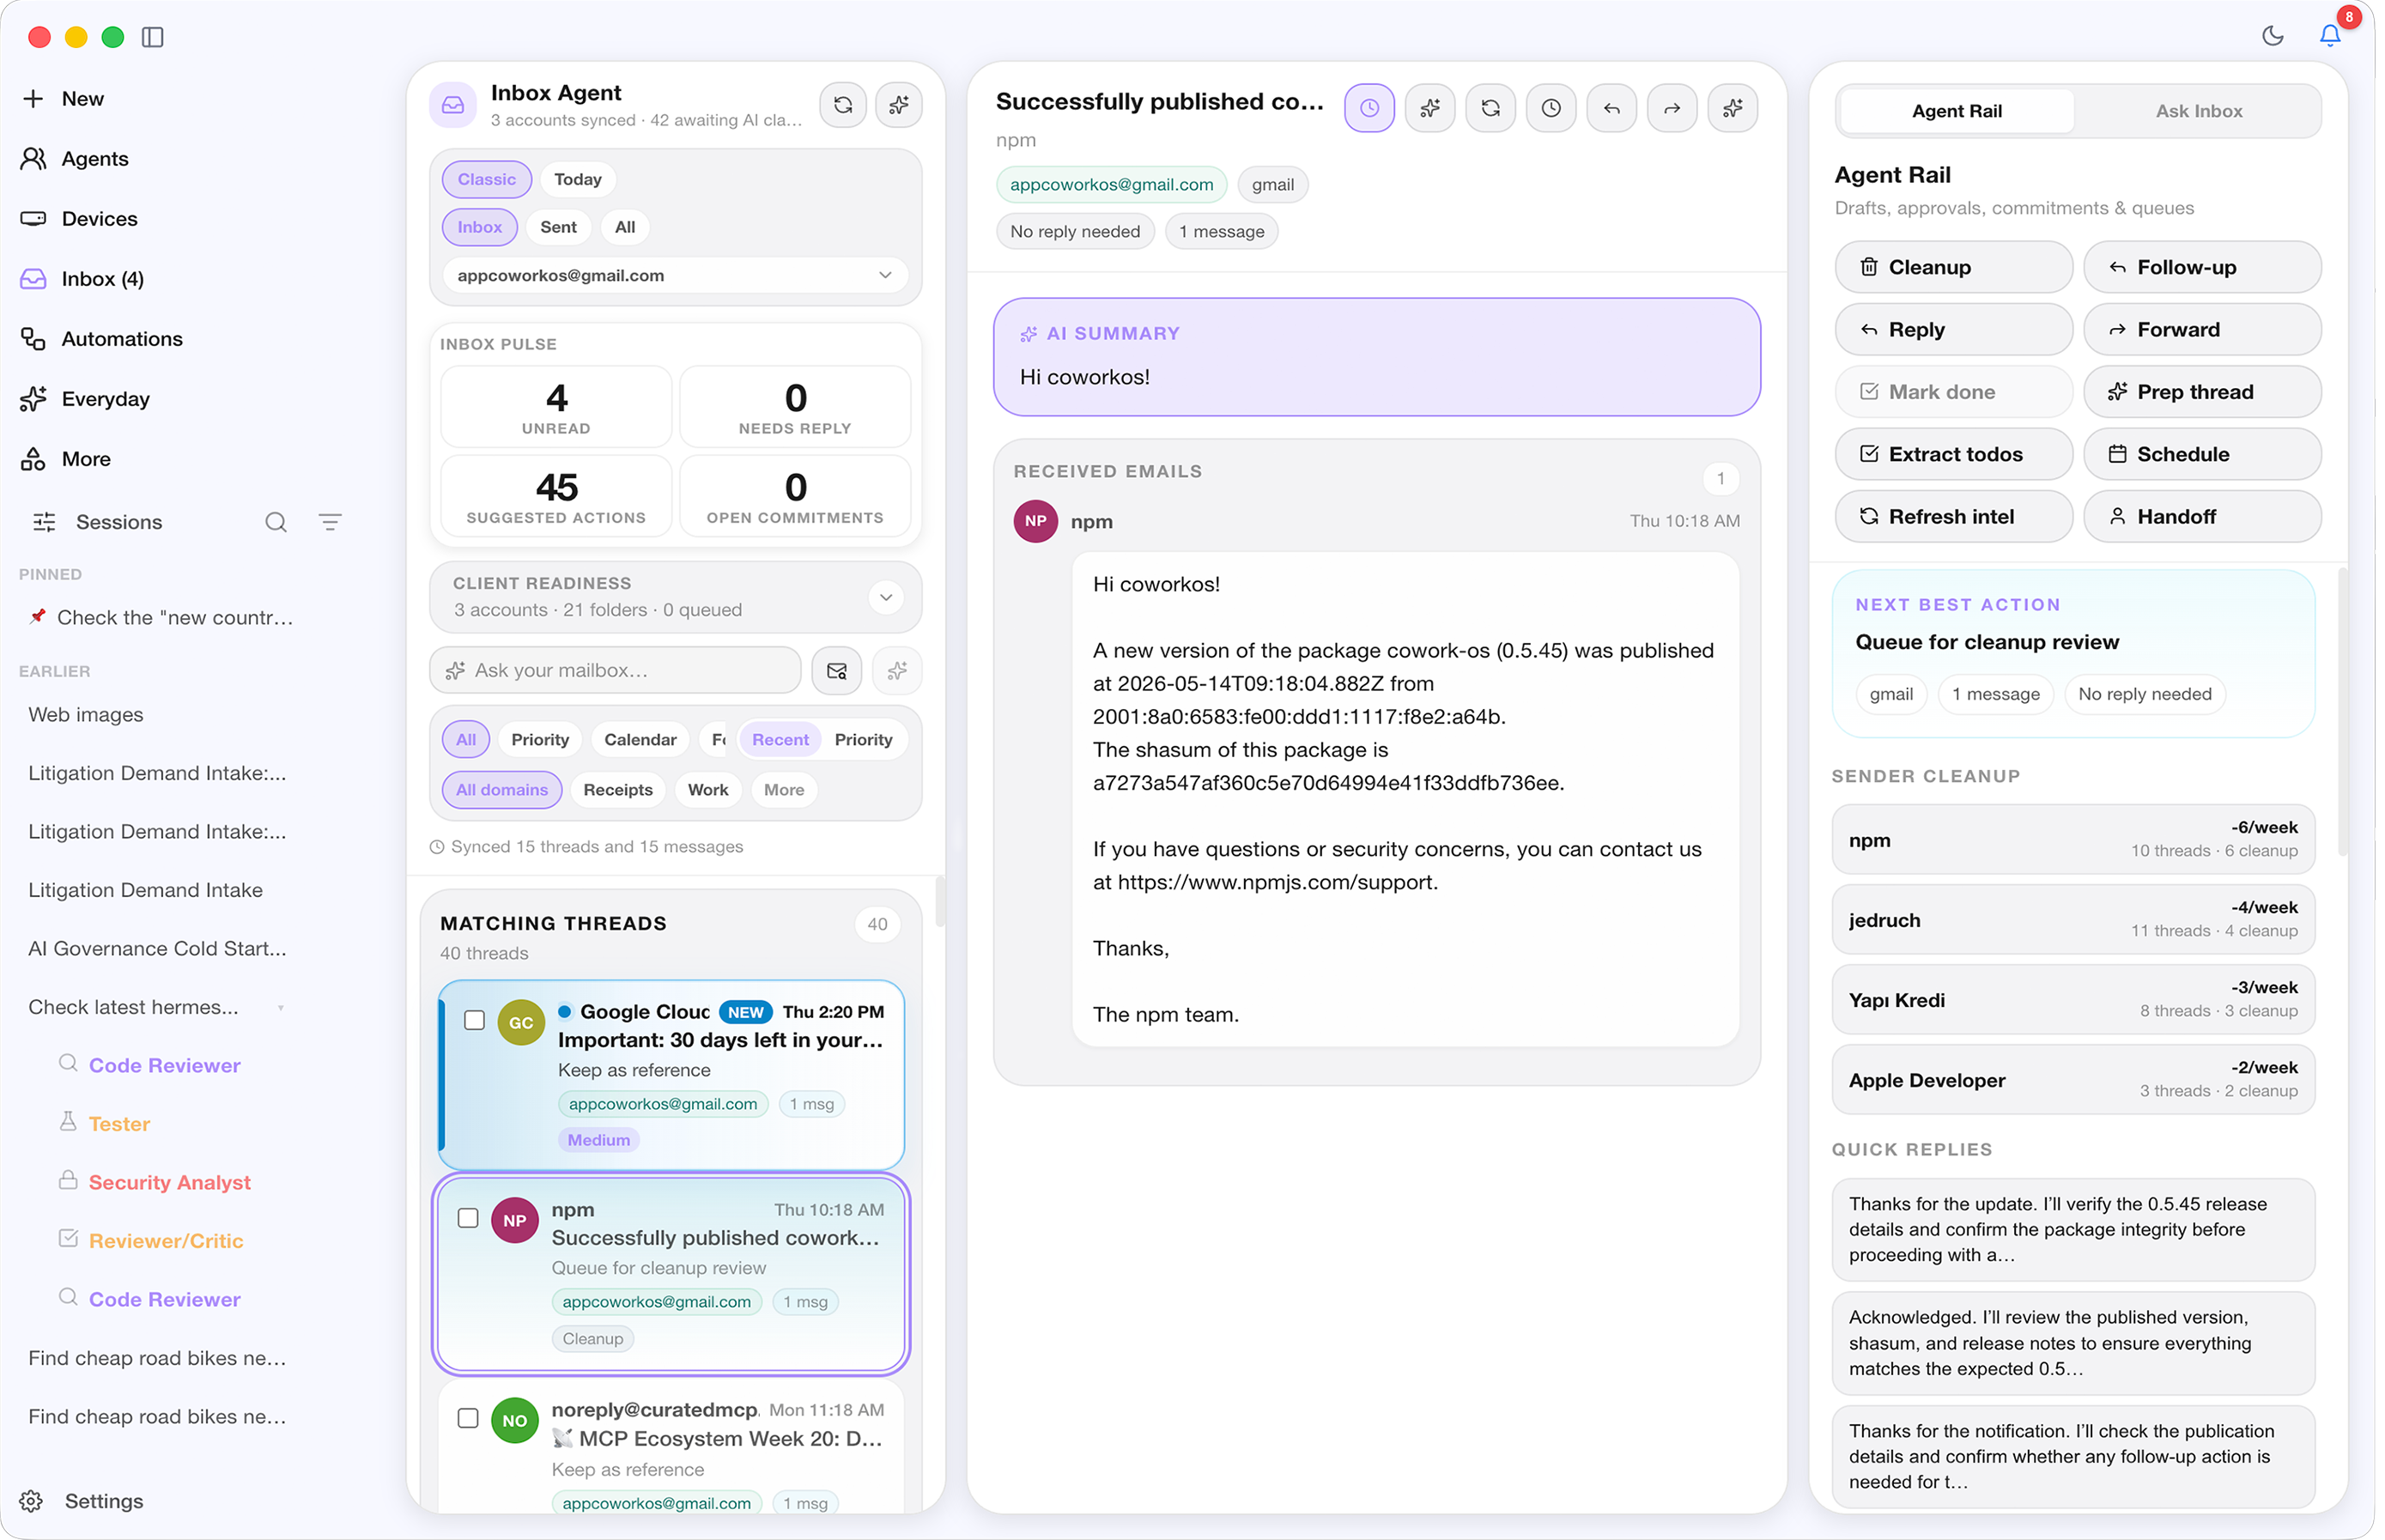2385x1540 pixels.
Task: Click the thread list scrollbar
Action: 940,901
